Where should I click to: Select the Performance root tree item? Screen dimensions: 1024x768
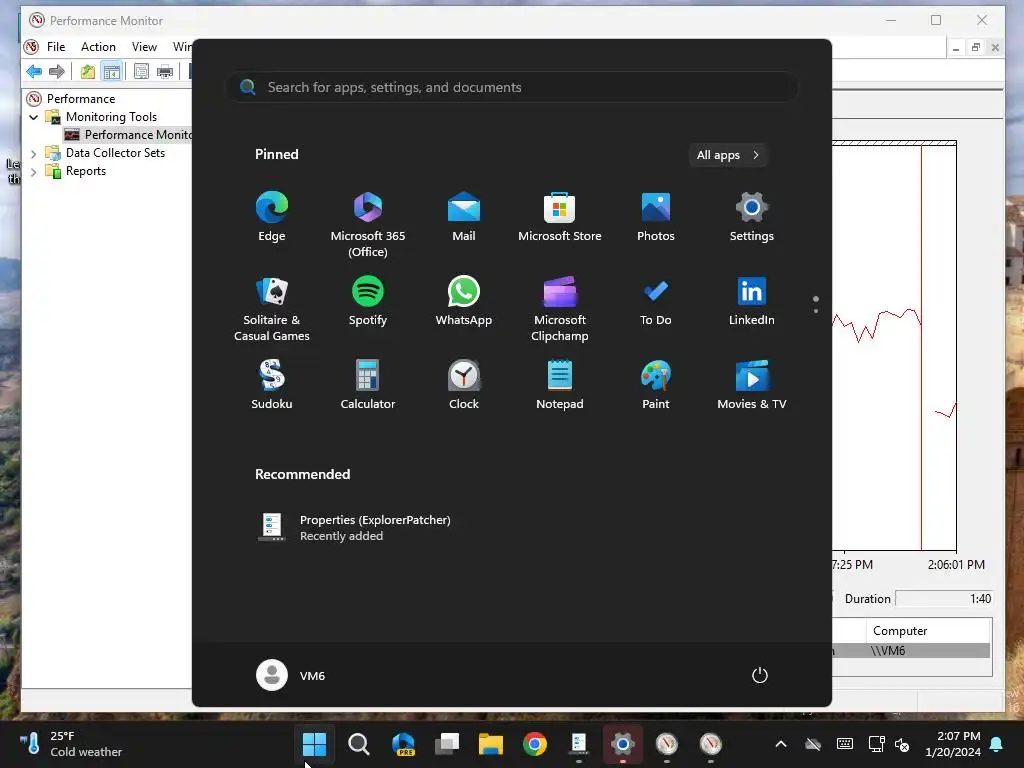[x=81, y=99]
